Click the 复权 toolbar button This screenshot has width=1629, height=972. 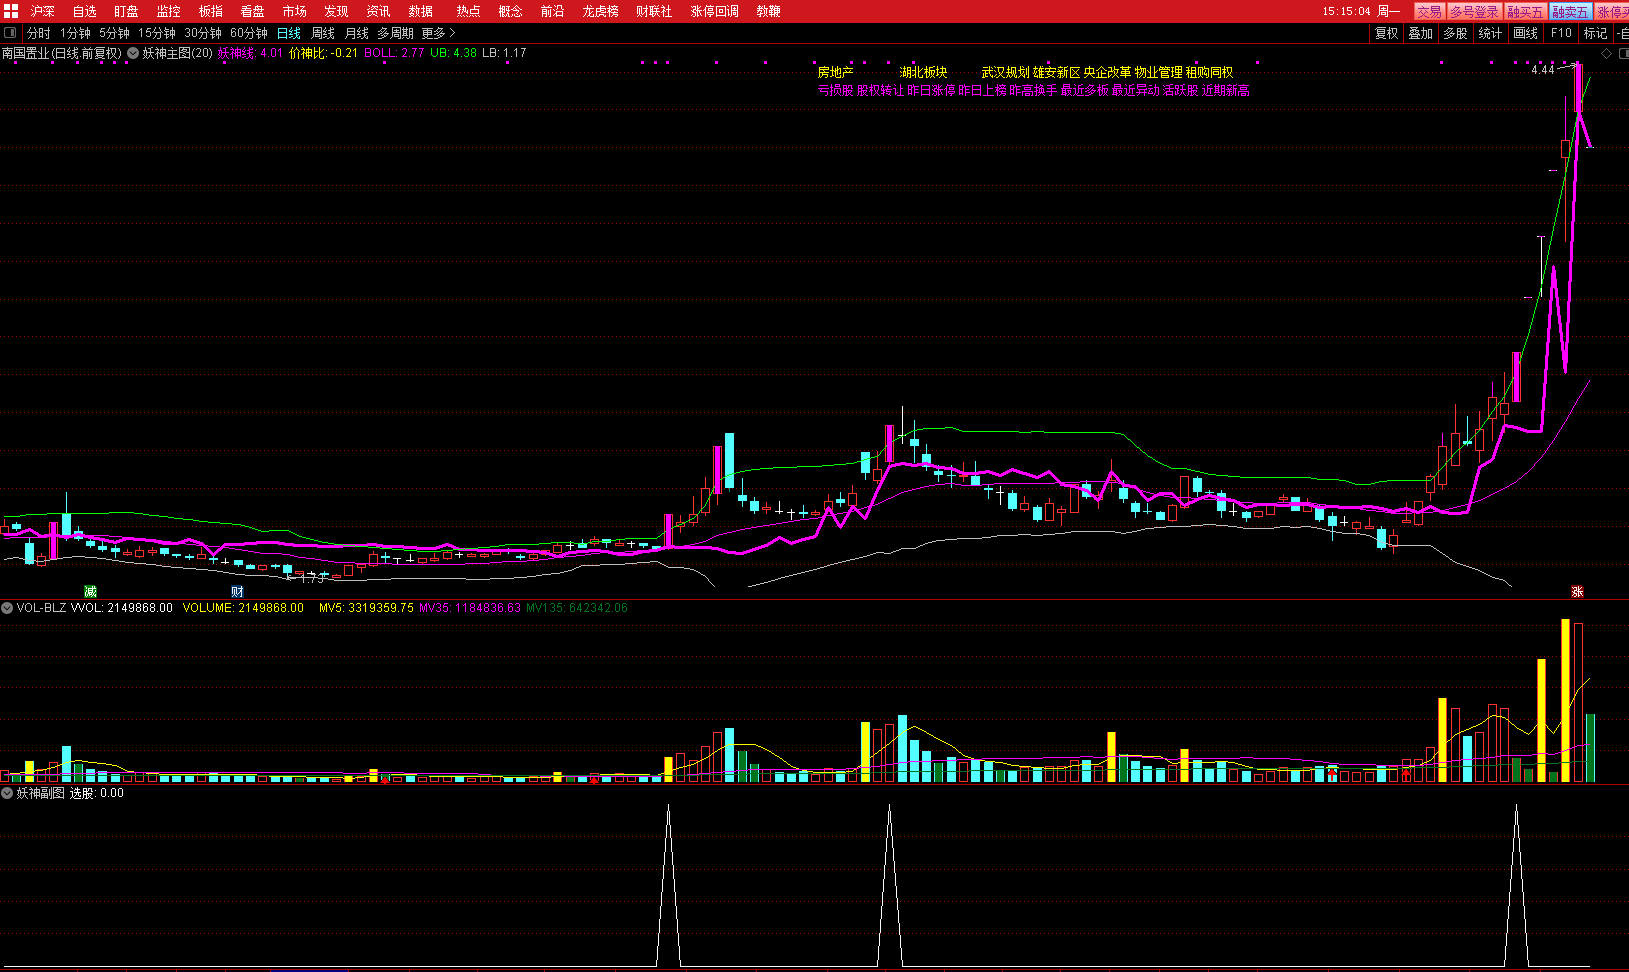[x=1387, y=33]
